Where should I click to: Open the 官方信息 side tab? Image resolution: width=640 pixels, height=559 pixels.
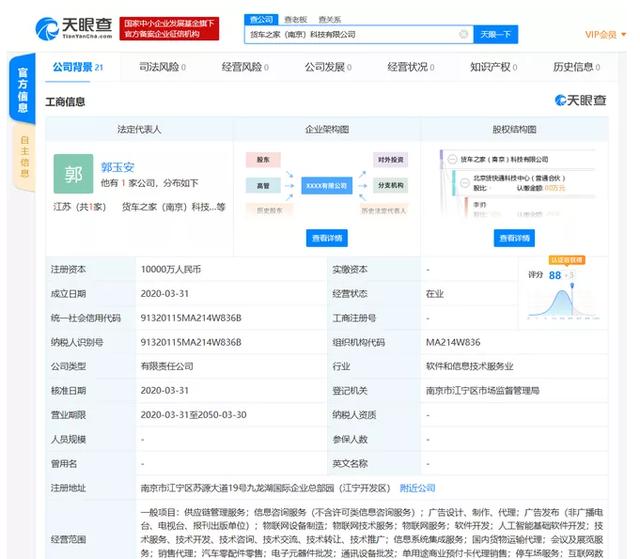pyautogui.click(x=22, y=90)
